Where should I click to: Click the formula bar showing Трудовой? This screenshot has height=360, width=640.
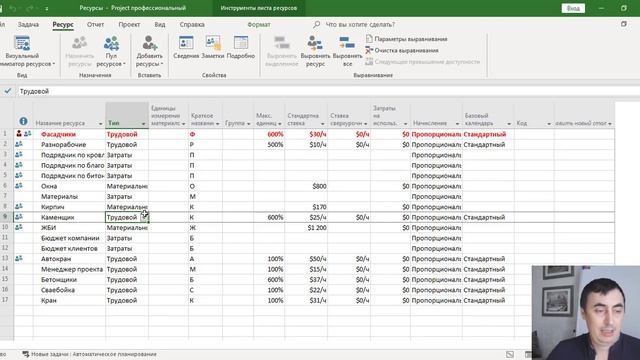click(x=329, y=91)
